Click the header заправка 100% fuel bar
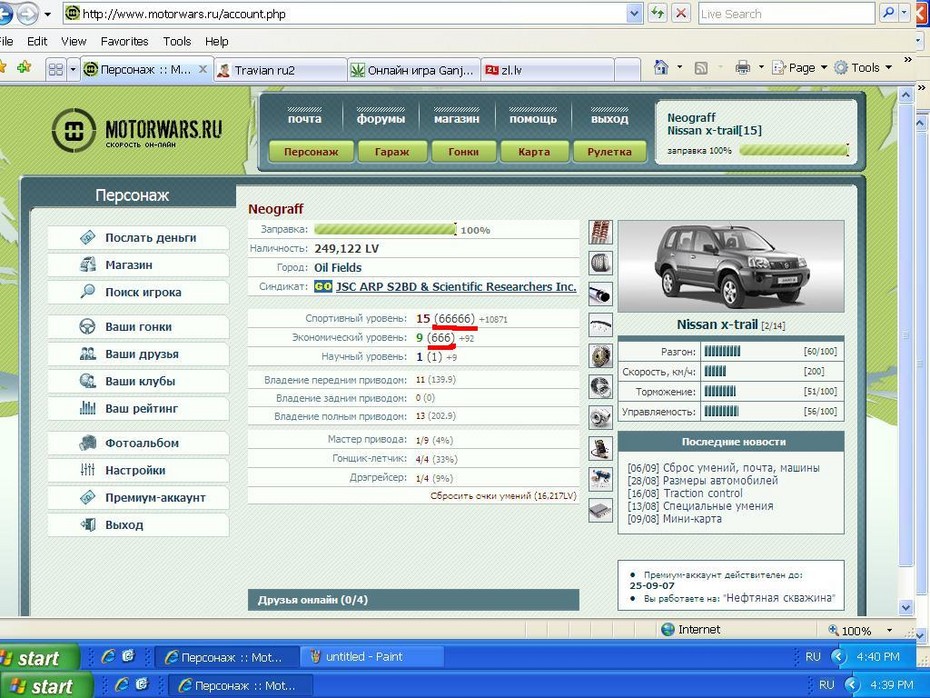The height and width of the screenshot is (698, 930). pyautogui.click(x=795, y=150)
